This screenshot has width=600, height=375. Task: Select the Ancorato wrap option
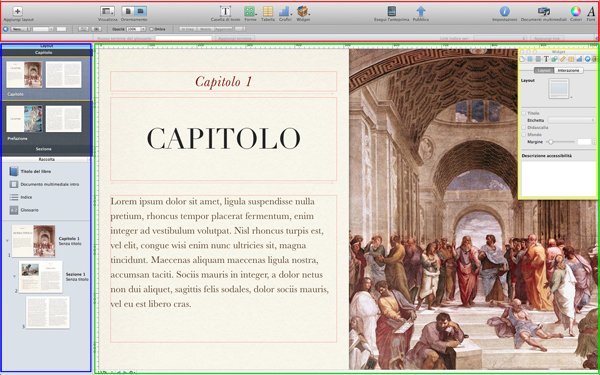pyautogui.click(x=223, y=29)
